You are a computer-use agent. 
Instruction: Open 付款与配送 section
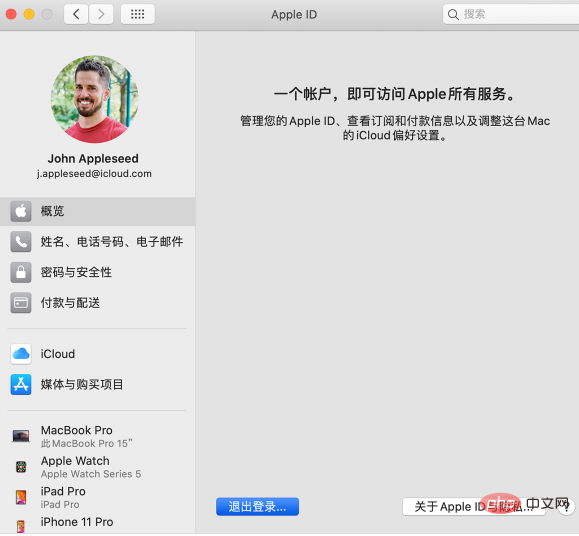tap(97, 303)
